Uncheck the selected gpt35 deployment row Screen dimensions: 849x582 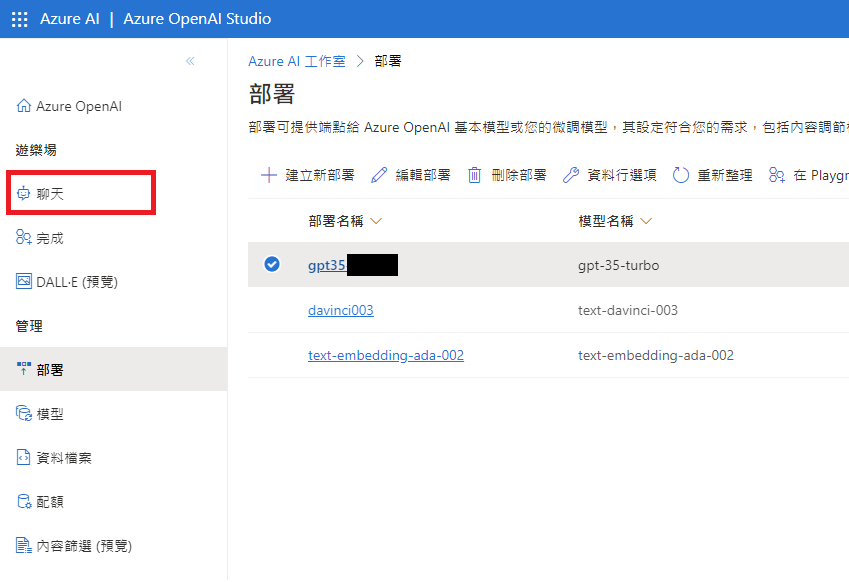coord(271,265)
